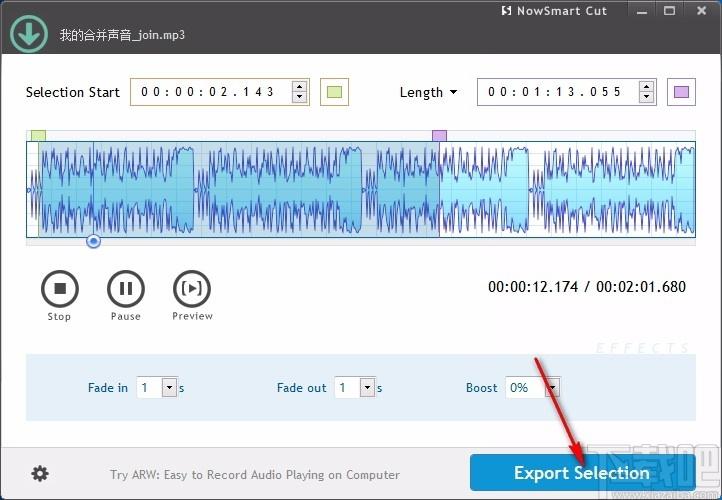This screenshot has height=500, width=722.
Task: Maximize the NowSmart Cut window
Action: pyautogui.click(x=670, y=11)
